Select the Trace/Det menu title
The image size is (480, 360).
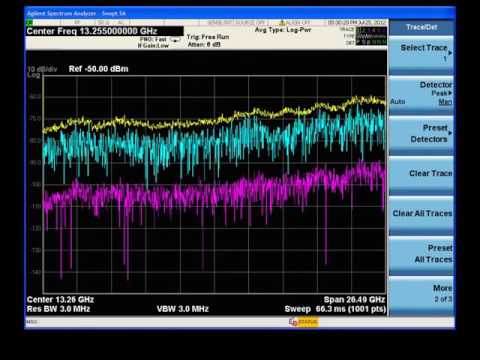coord(421,27)
